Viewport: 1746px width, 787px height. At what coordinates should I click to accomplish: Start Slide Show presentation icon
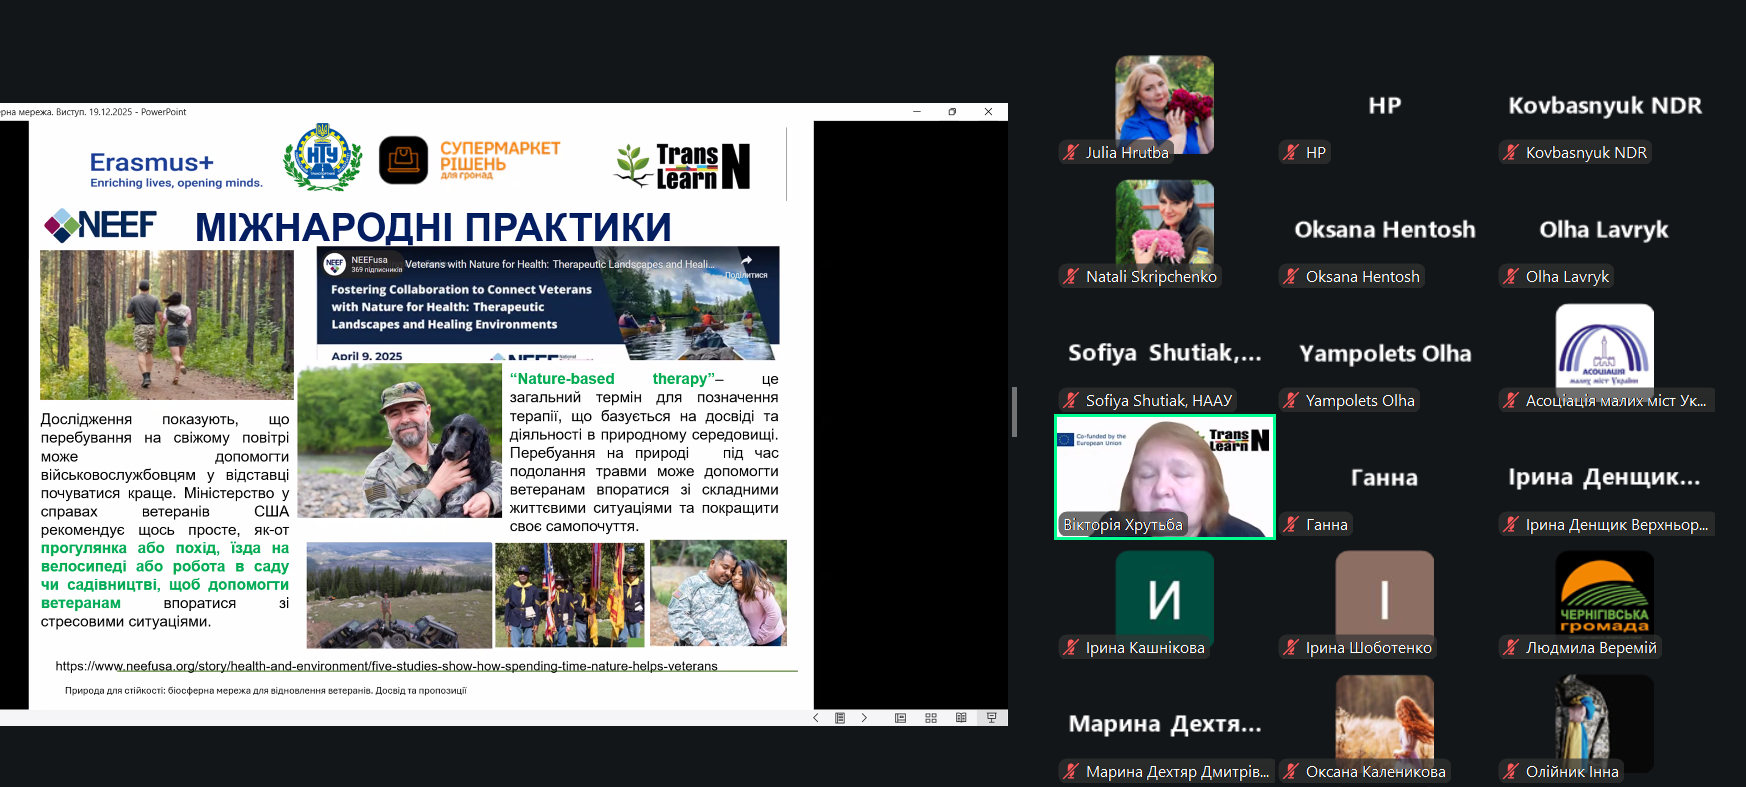pyautogui.click(x=991, y=718)
